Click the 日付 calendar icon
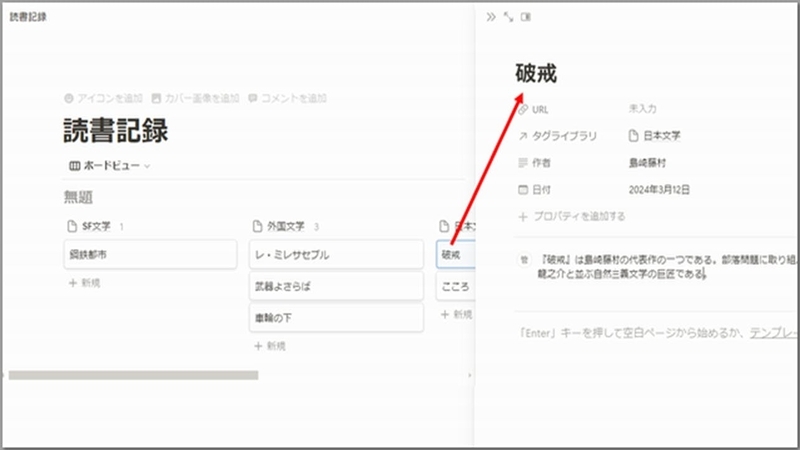The height and width of the screenshot is (450, 800). 523,190
